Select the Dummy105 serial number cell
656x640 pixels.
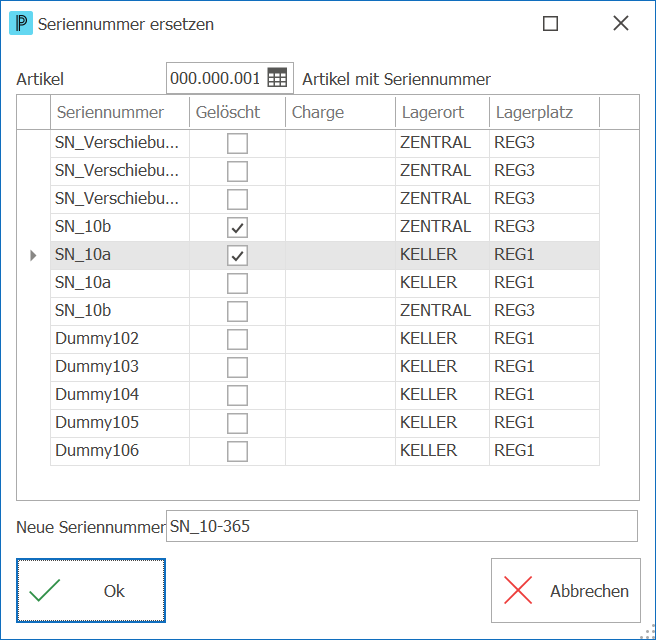(120, 423)
